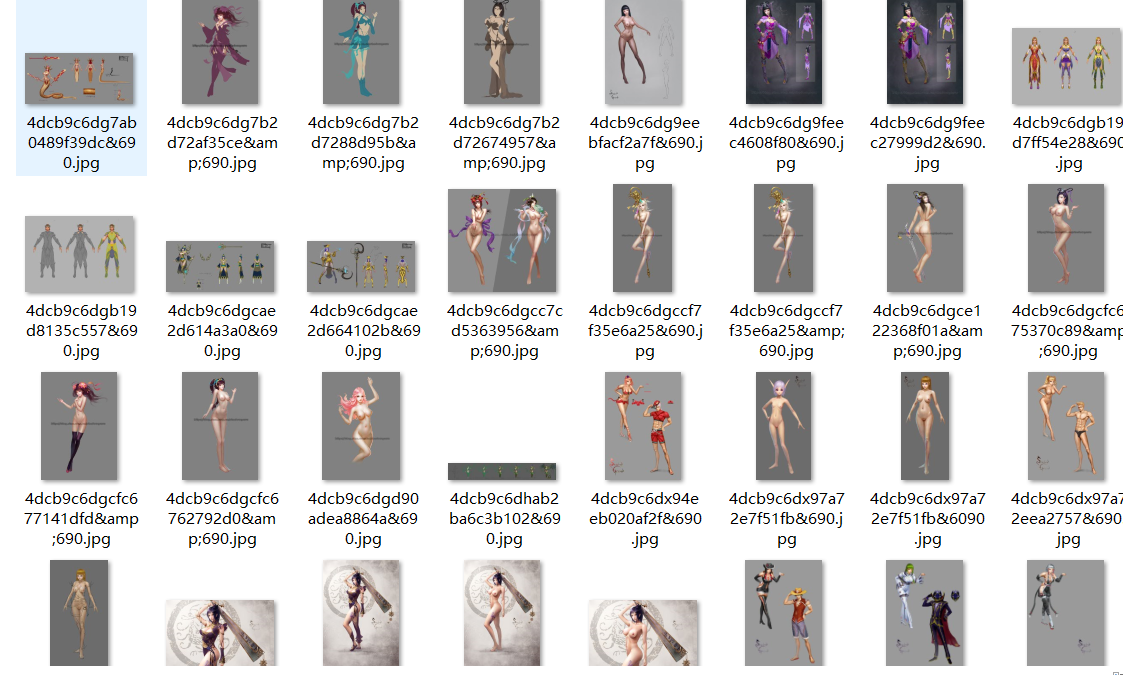The width and height of the screenshot is (1123, 675).
Task: Click the file name 4dcb9c6dx97a72e7f51fb&6090.jpg
Action: coord(927,518)
